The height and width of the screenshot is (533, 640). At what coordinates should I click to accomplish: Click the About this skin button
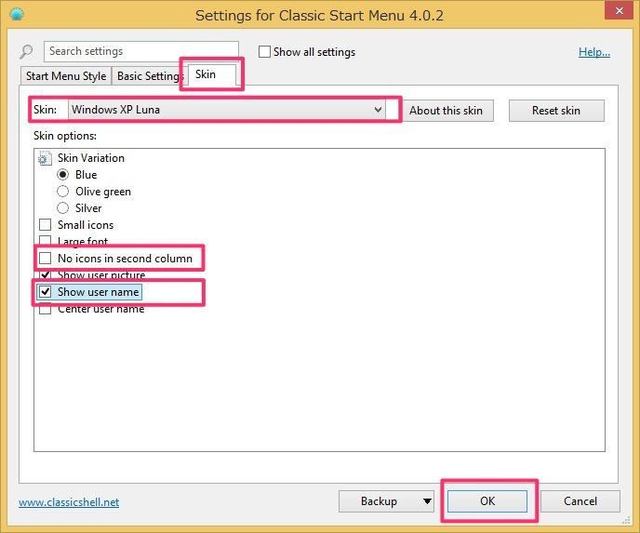[446, 110]
